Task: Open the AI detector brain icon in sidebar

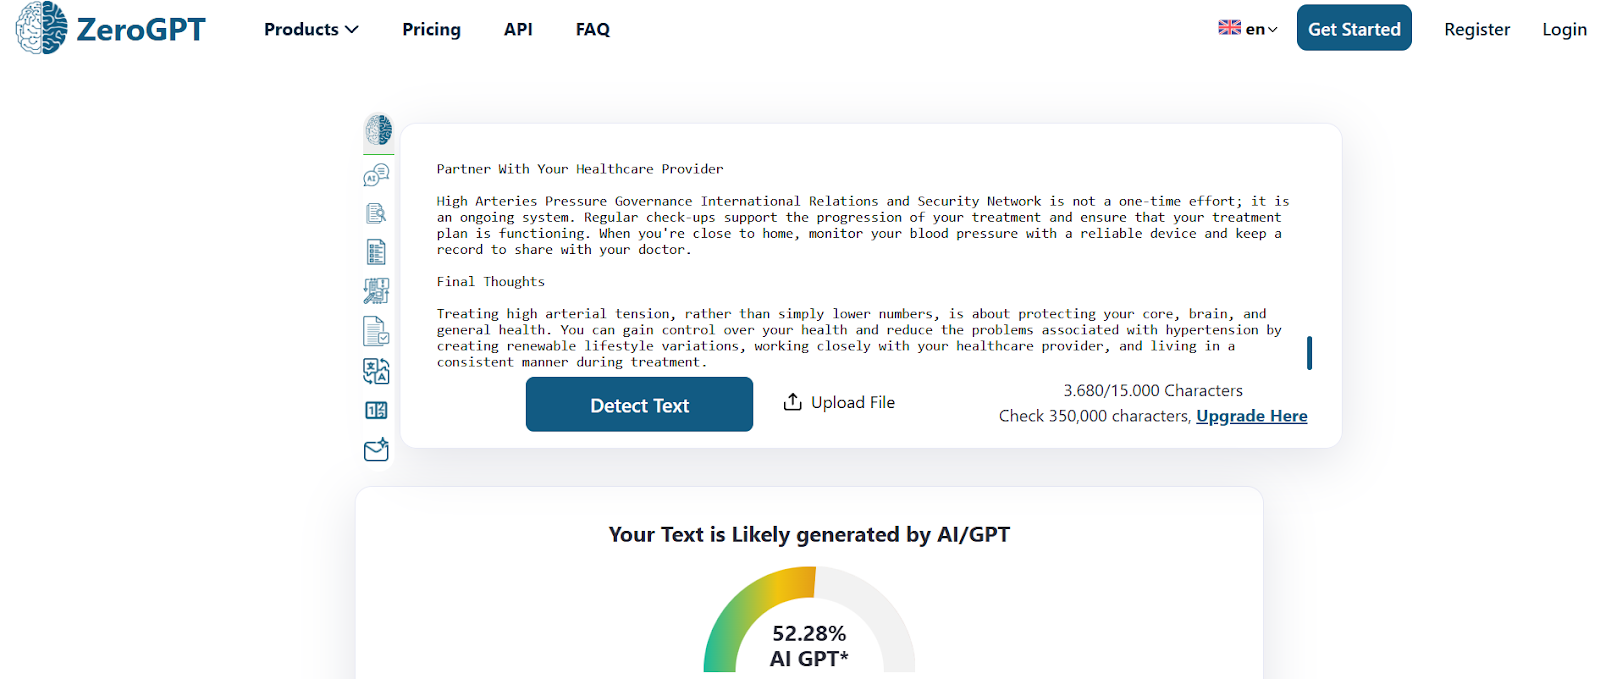Action: coord(378,130)
